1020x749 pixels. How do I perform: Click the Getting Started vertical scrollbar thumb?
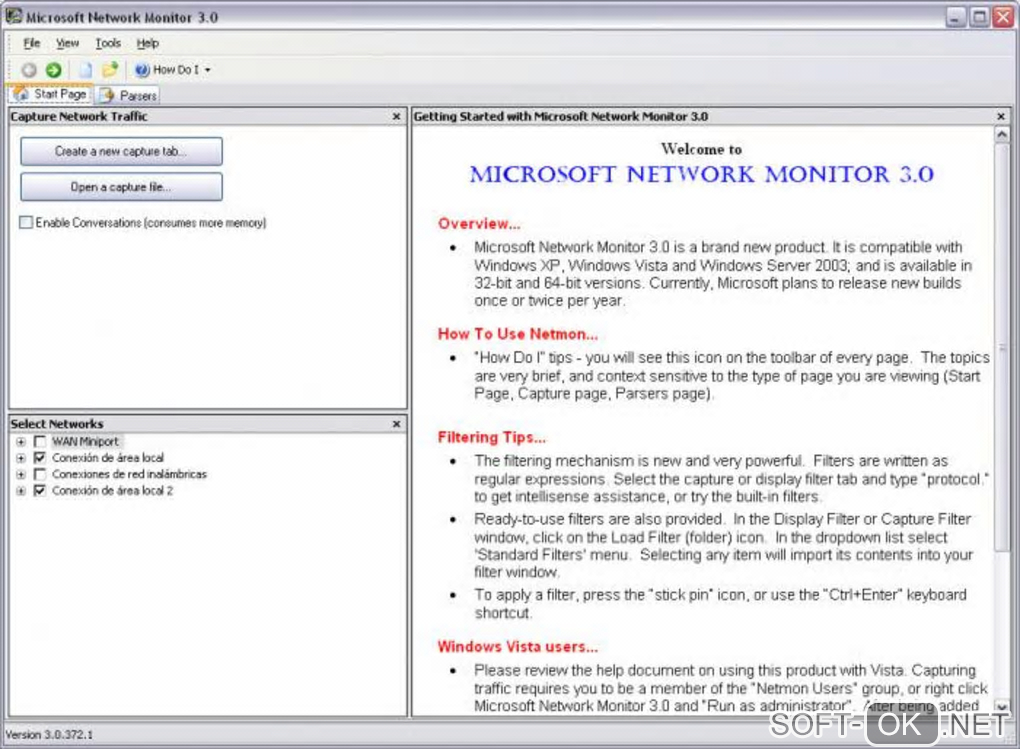(x=1002, y=348)
